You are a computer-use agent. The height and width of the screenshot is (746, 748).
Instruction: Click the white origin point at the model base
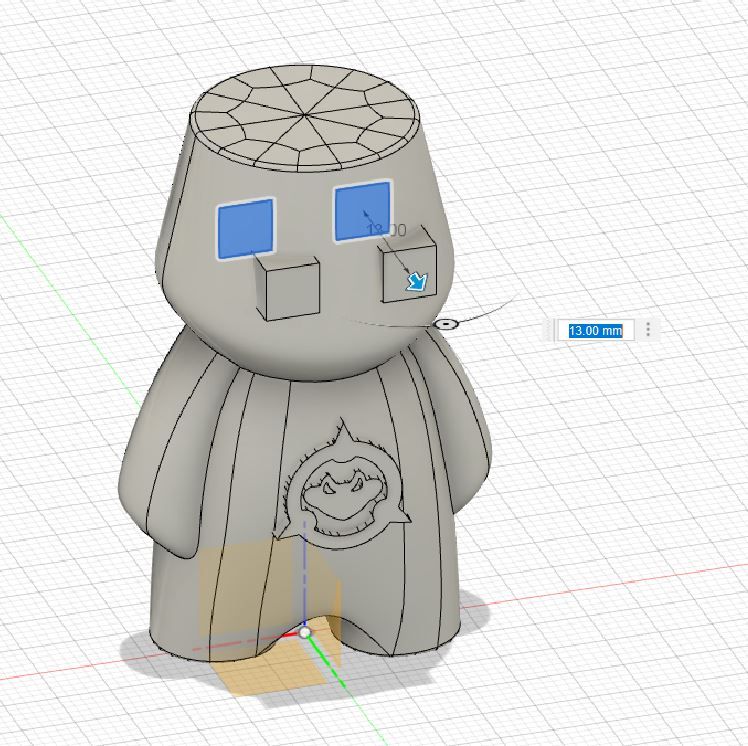tap(305, 633)
